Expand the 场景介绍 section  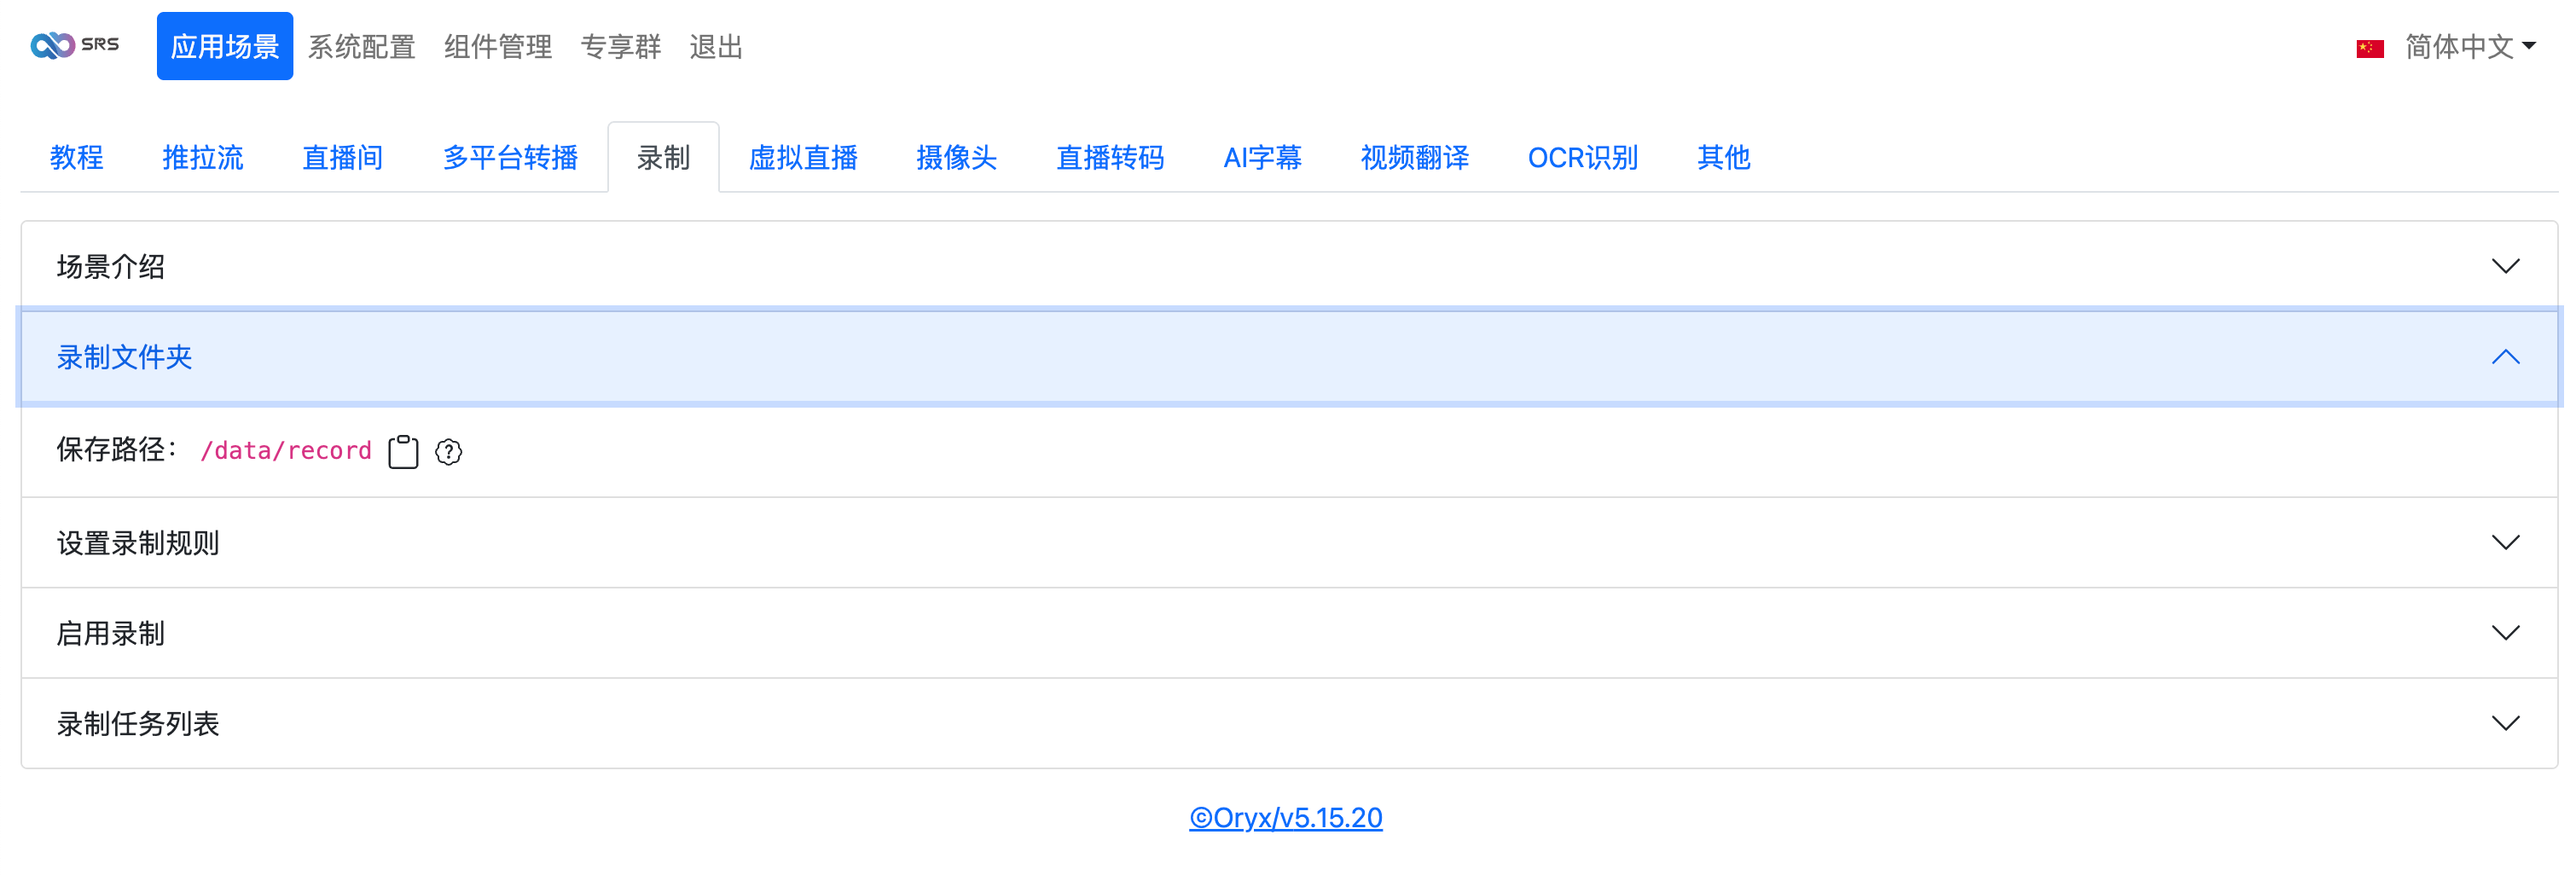[1289, 266]
